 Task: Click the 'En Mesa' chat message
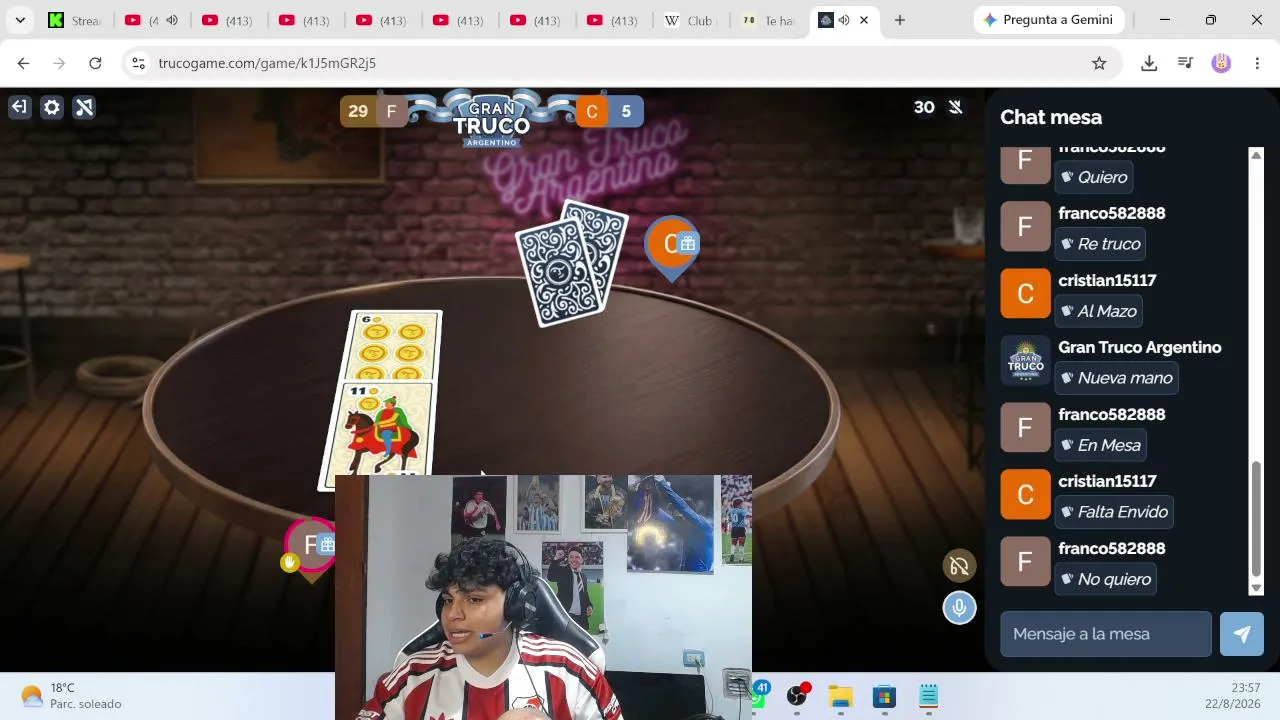(1100, 445)
